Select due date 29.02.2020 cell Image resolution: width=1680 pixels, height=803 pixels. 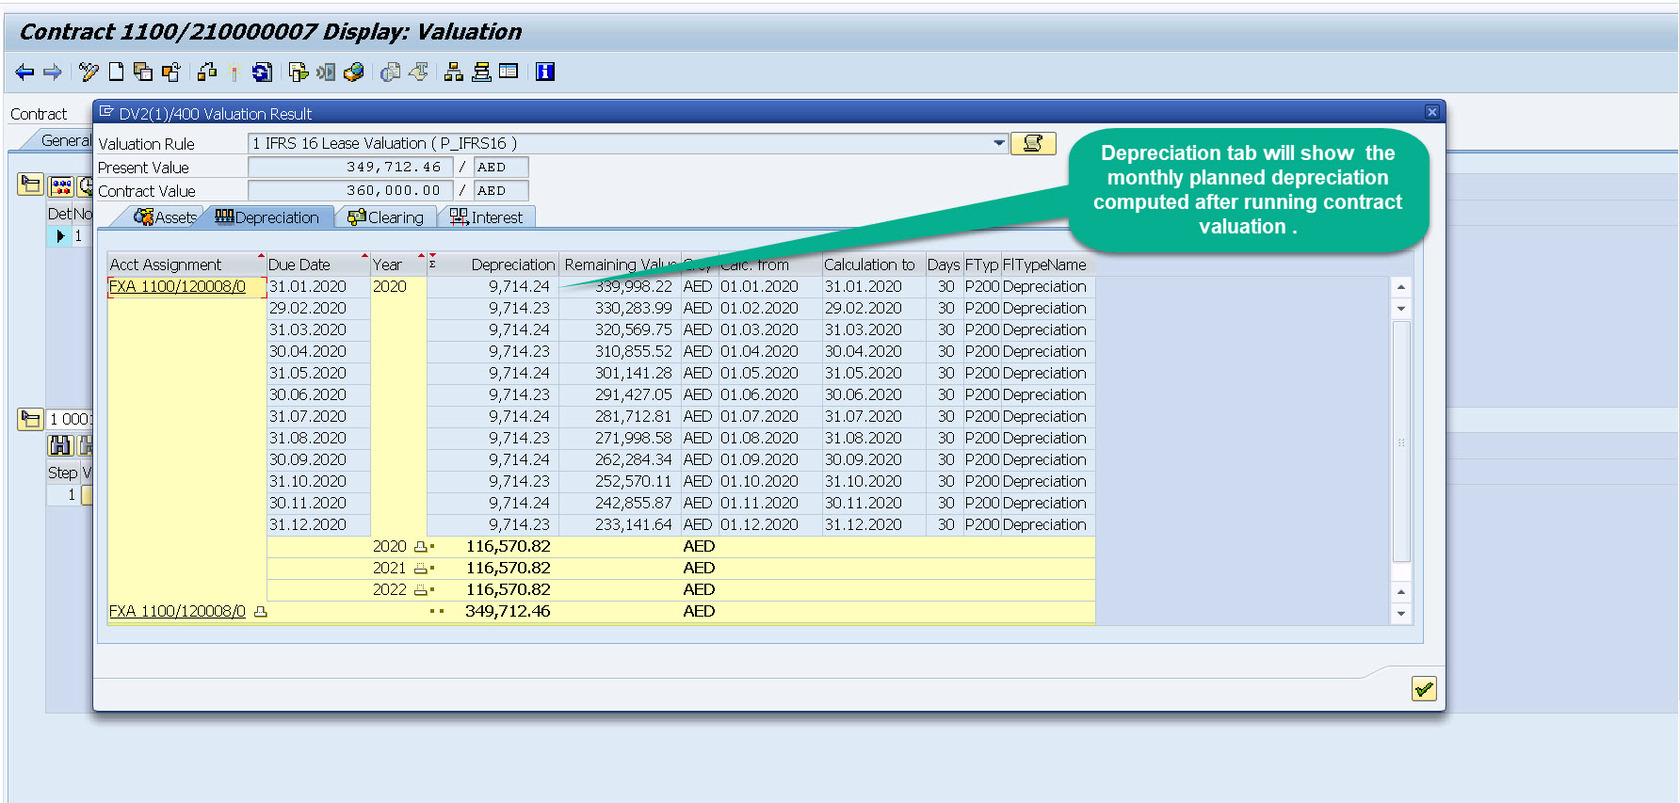(318, 309)
